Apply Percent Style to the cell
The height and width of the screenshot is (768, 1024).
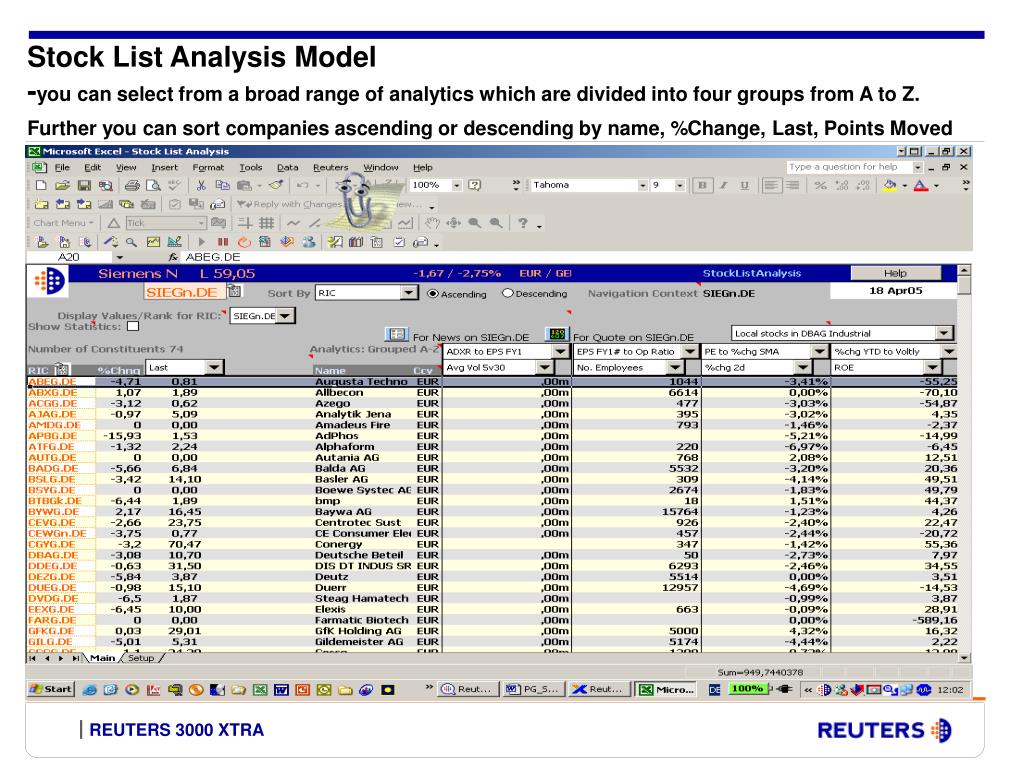(x=820, y=185)
